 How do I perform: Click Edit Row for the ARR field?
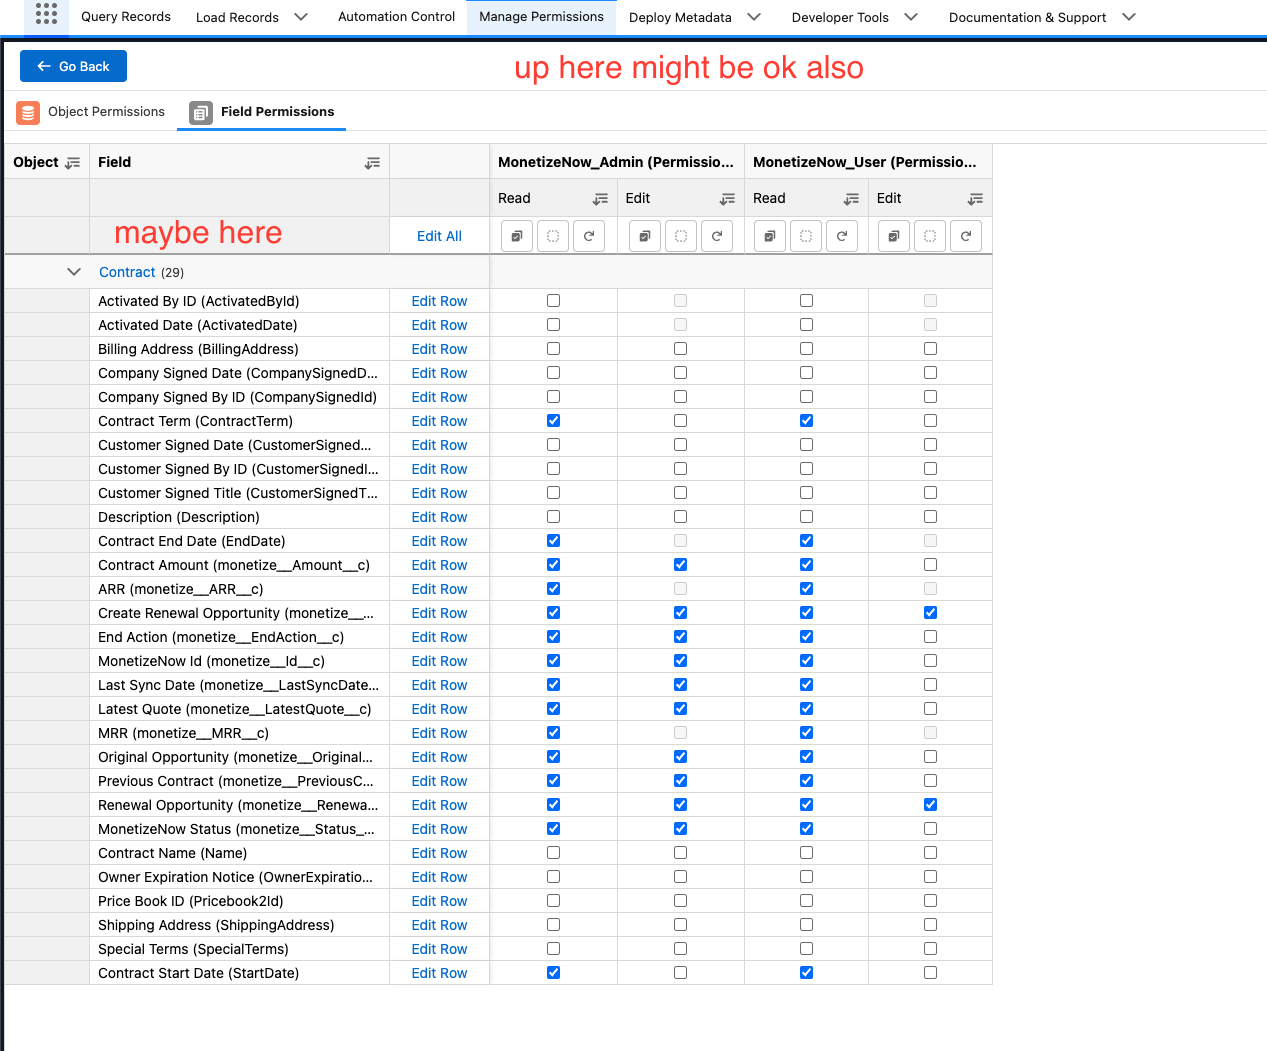(x=439, y=588)
